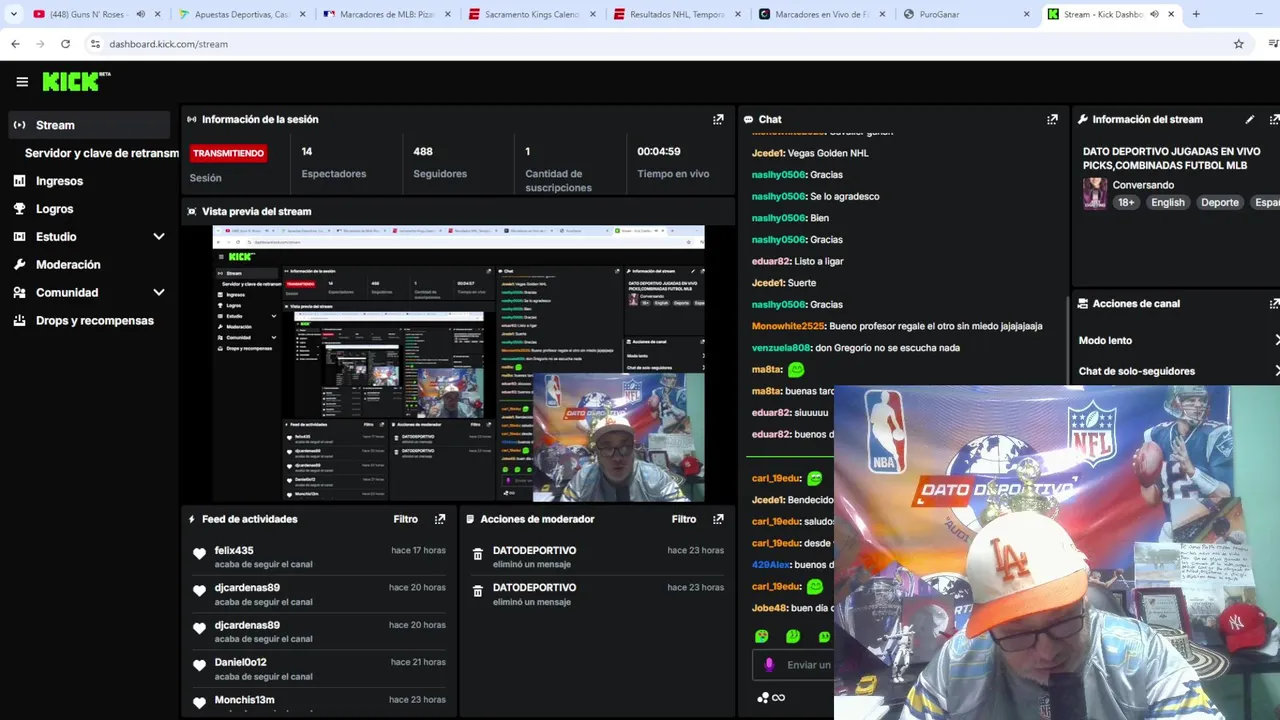
Task: Click the Enviar un mensaje chat input
Action: point(795,665)
